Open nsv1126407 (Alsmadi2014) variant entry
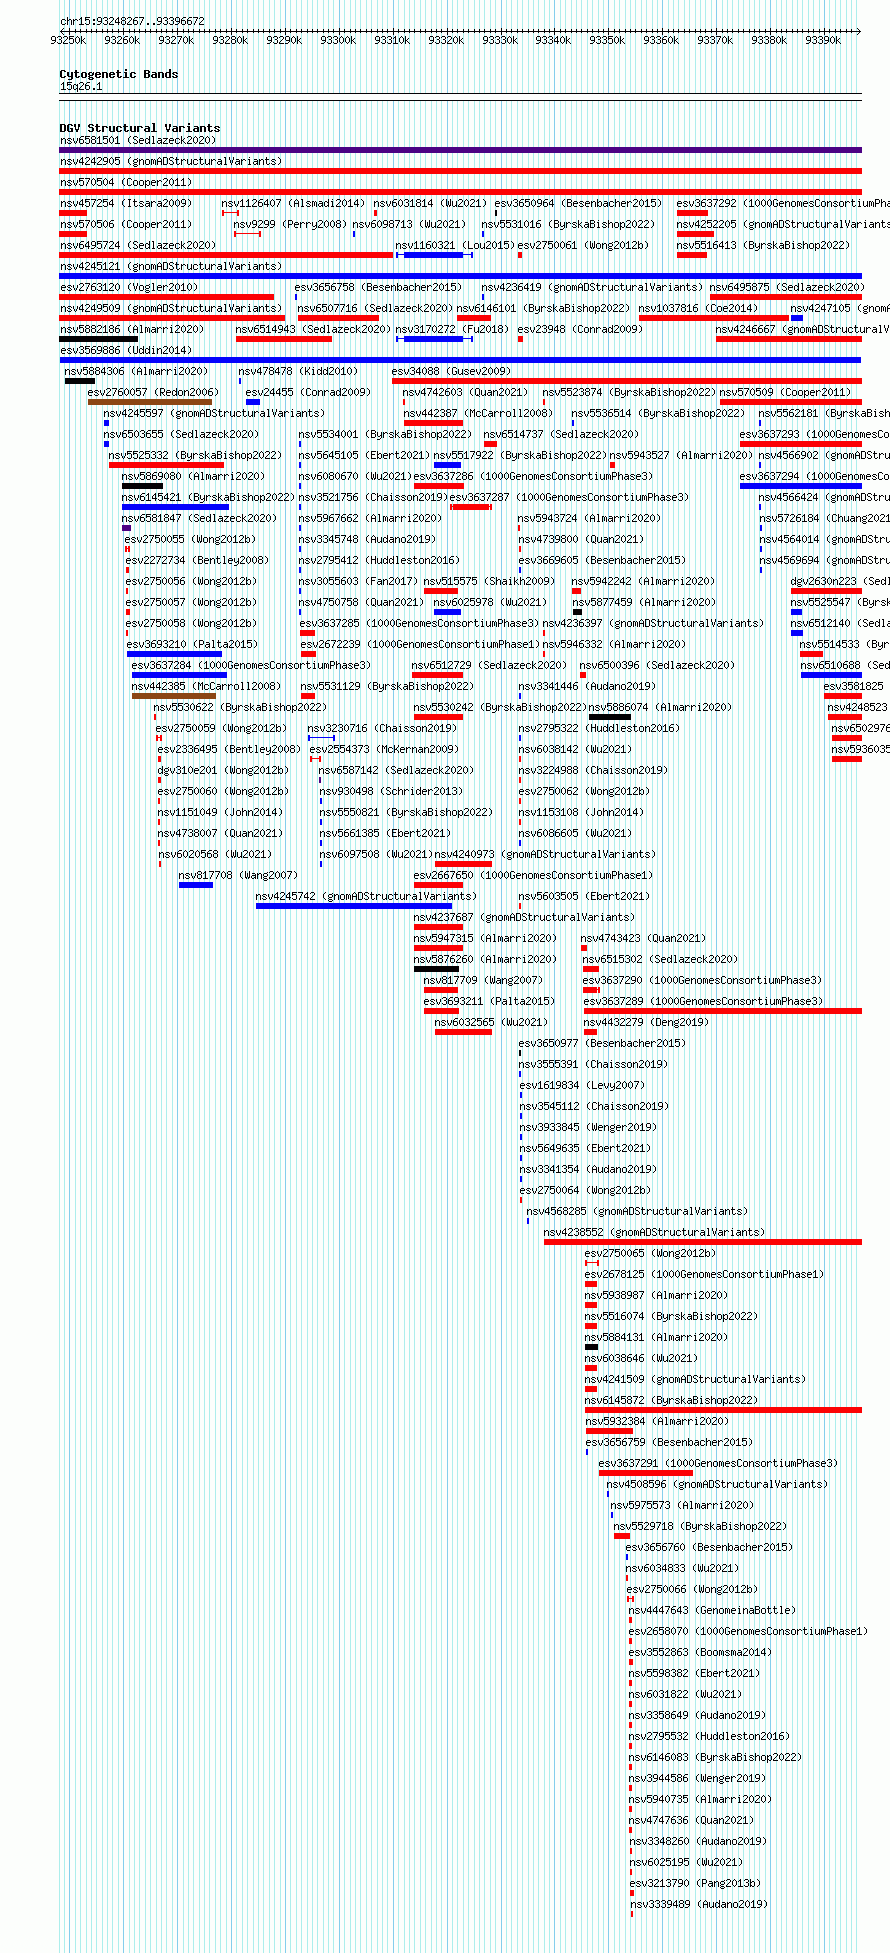 coord(293,203)
